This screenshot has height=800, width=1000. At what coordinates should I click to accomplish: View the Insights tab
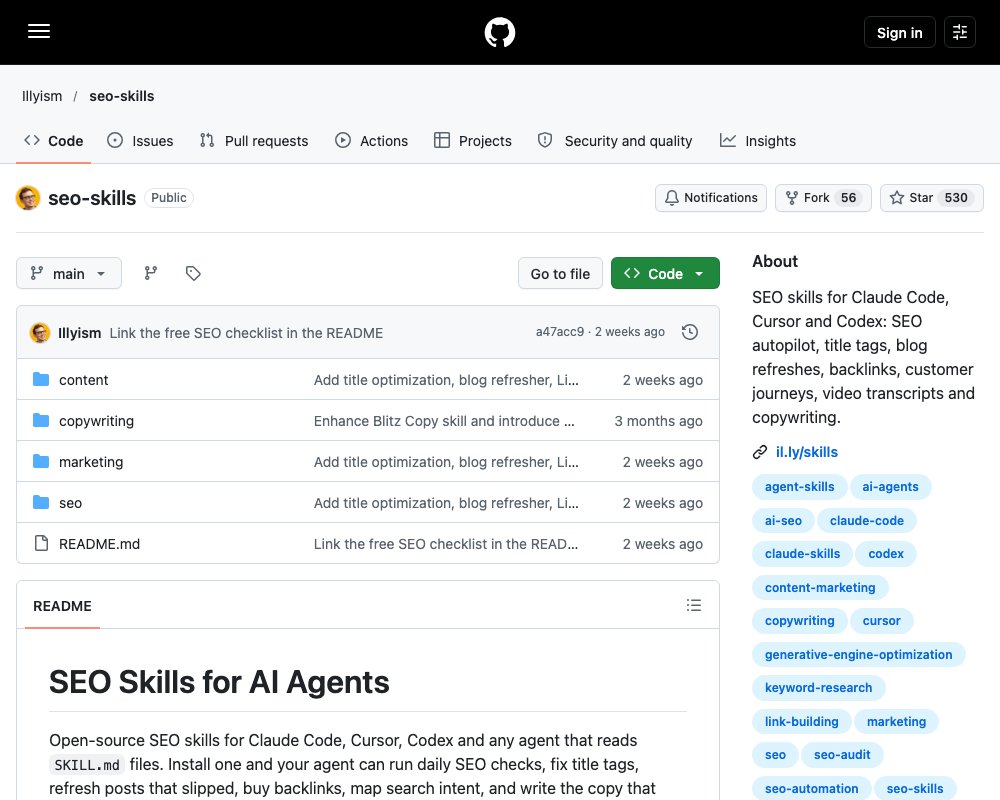(758, 141)
